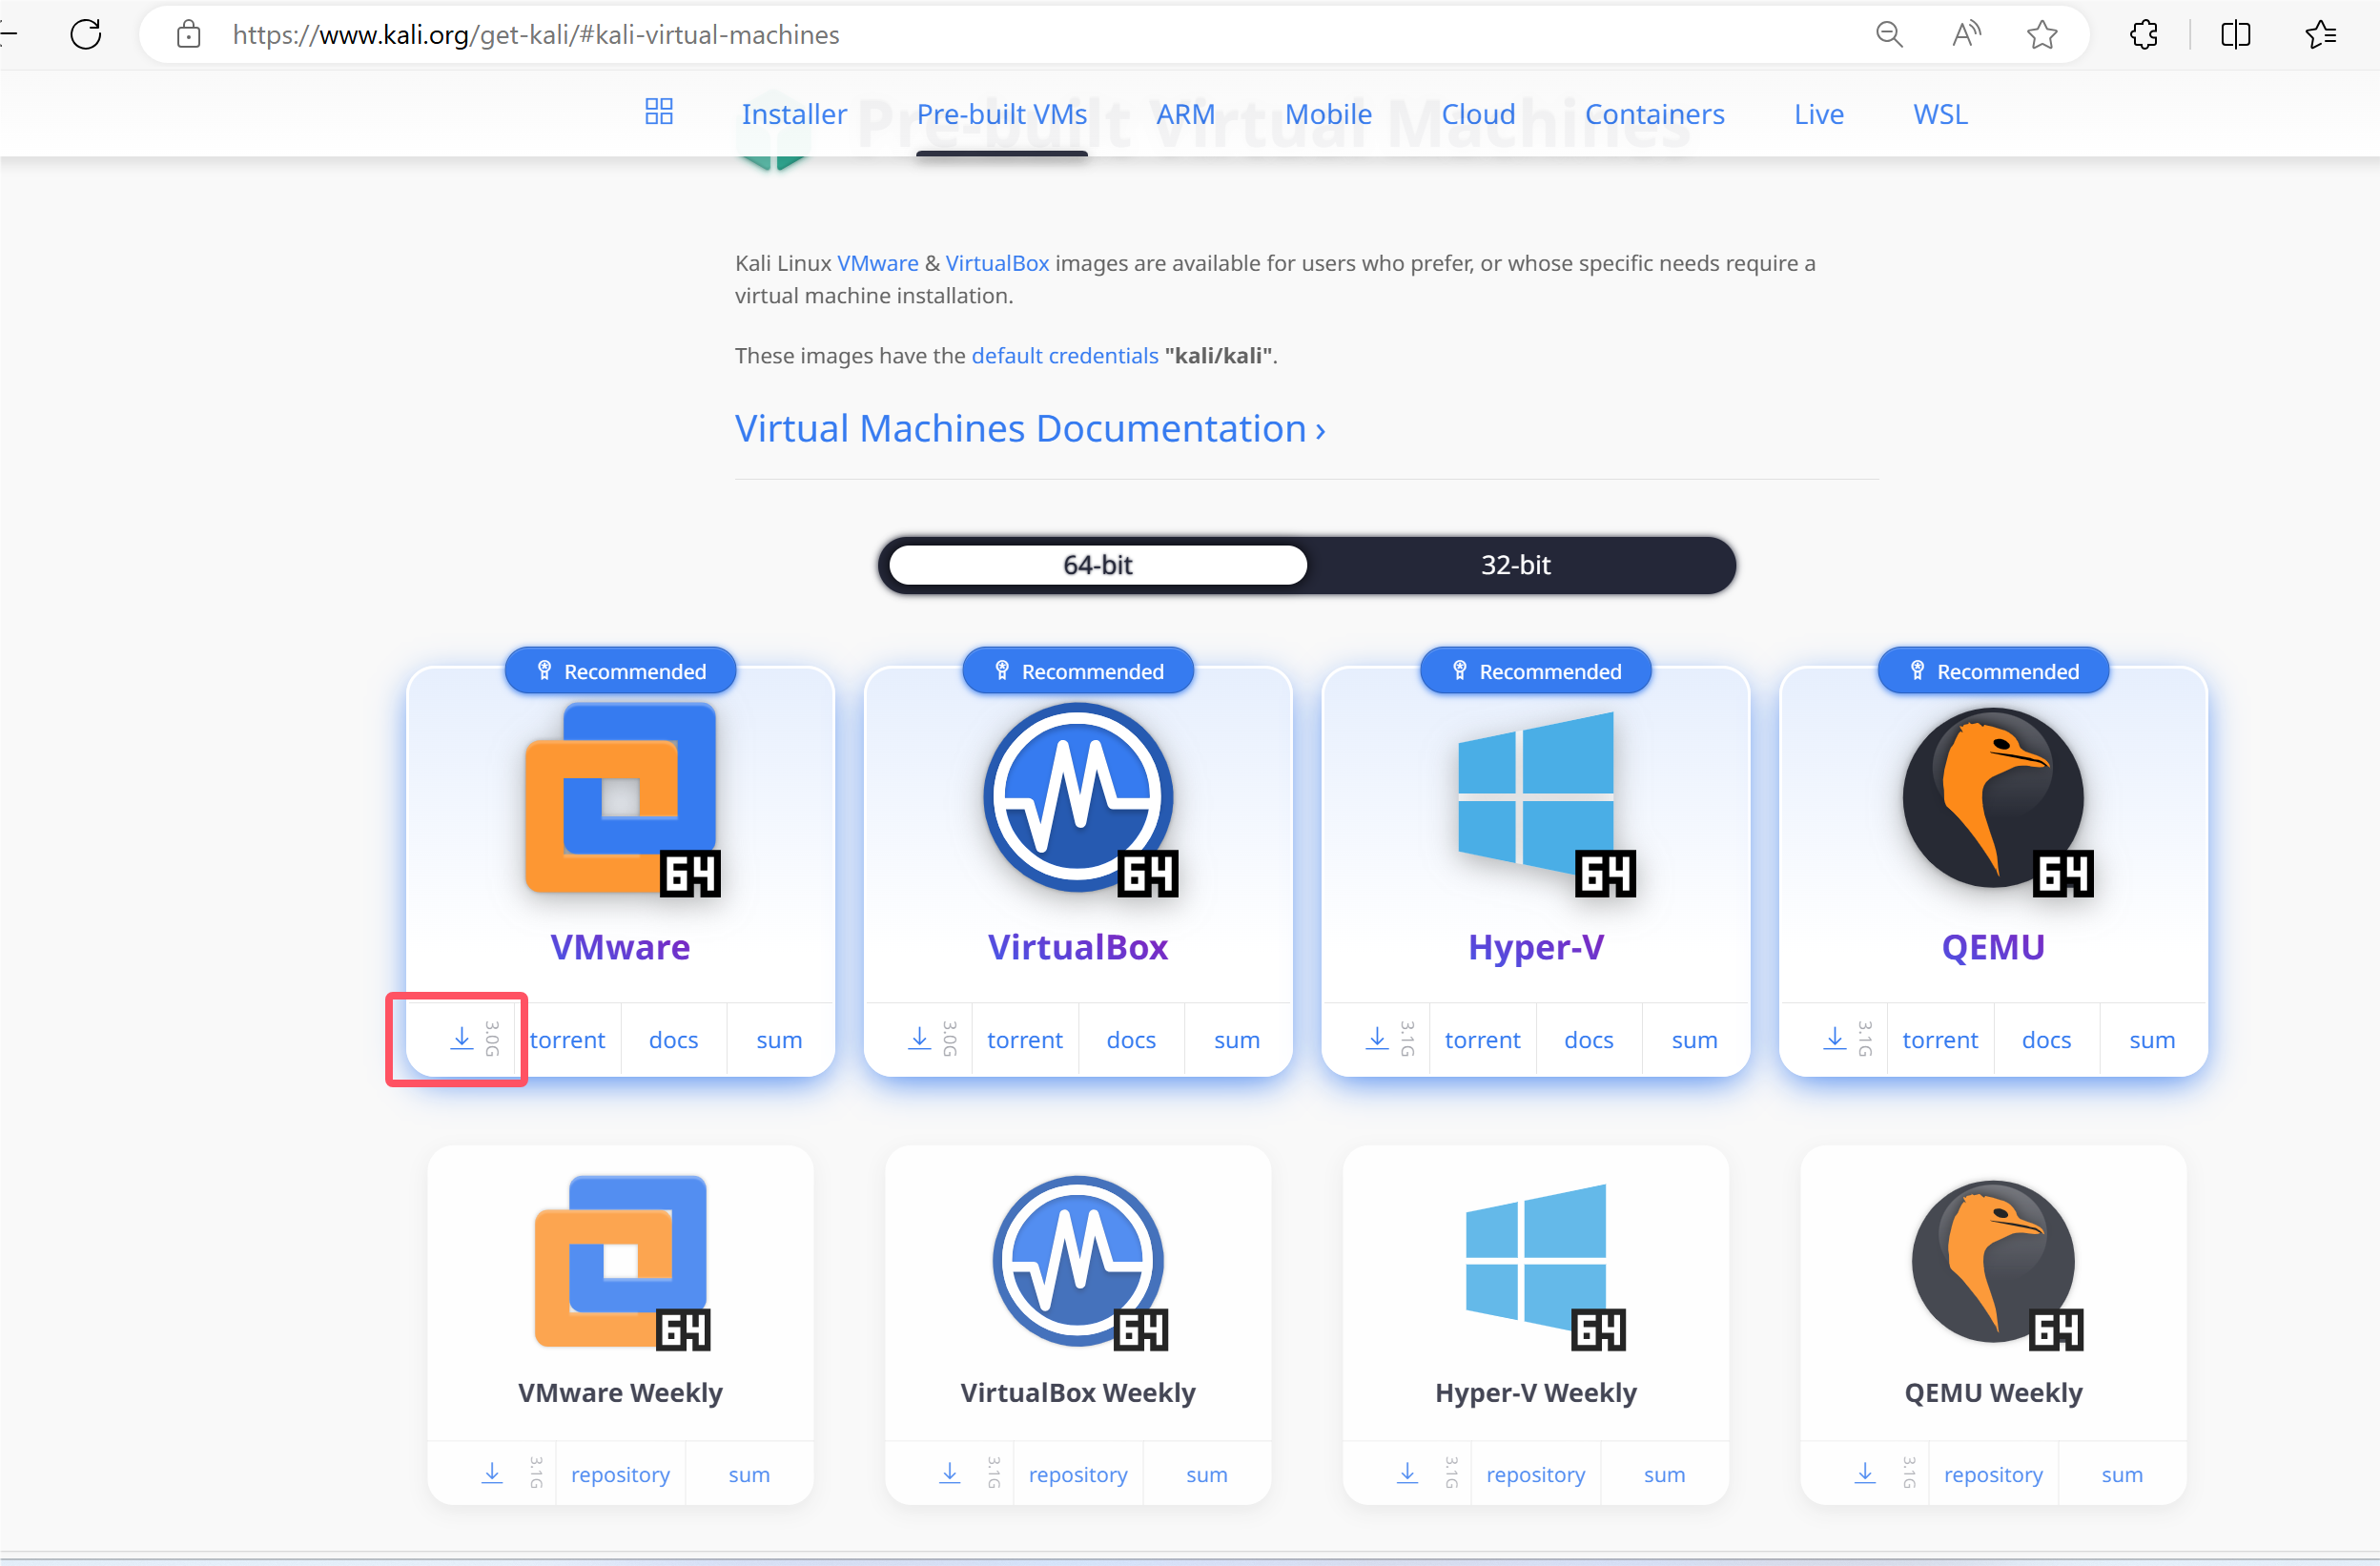Viewport: 2380px width, 1566px height.
Task: Open Virtual Machines Documentation chevron link
Action: tap(1030, 429)
